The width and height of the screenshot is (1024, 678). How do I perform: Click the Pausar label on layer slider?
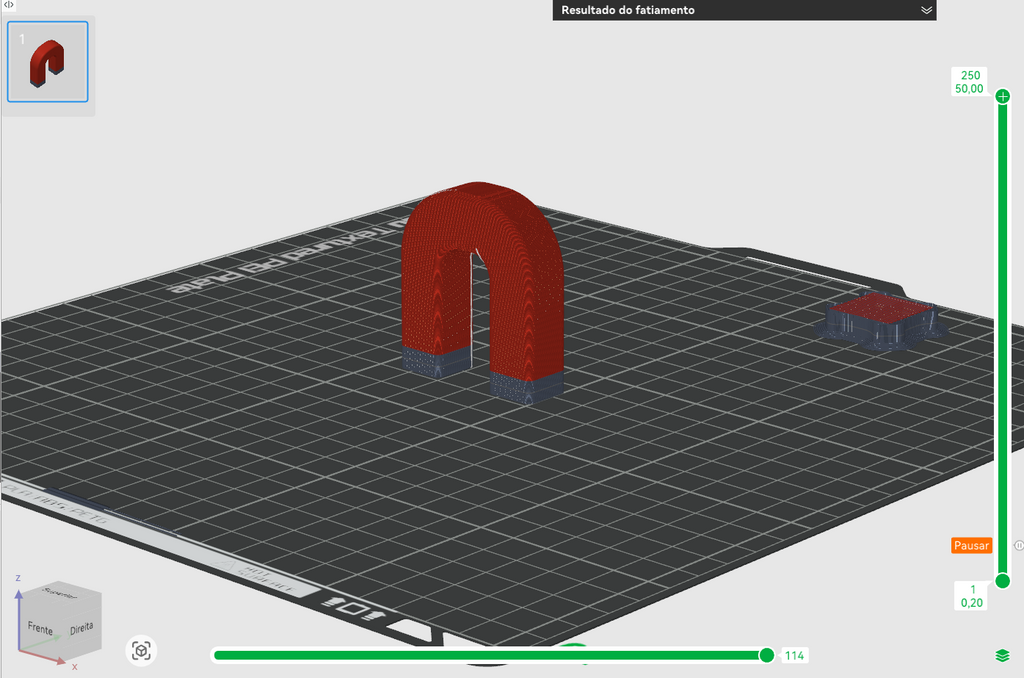pos(971,545)
